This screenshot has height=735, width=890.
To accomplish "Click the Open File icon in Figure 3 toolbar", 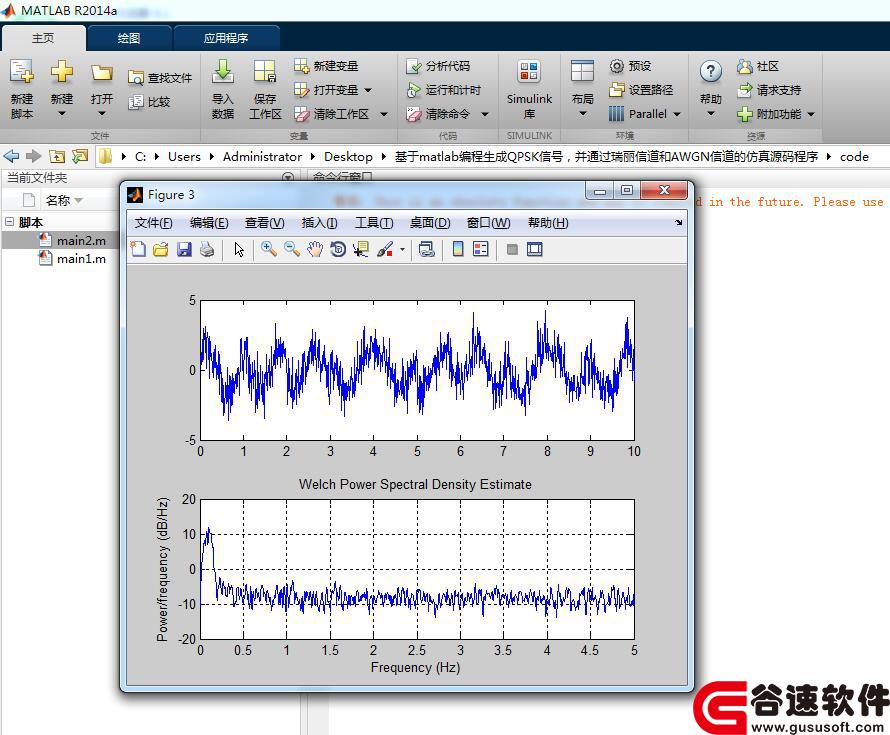I will [161, 249].
